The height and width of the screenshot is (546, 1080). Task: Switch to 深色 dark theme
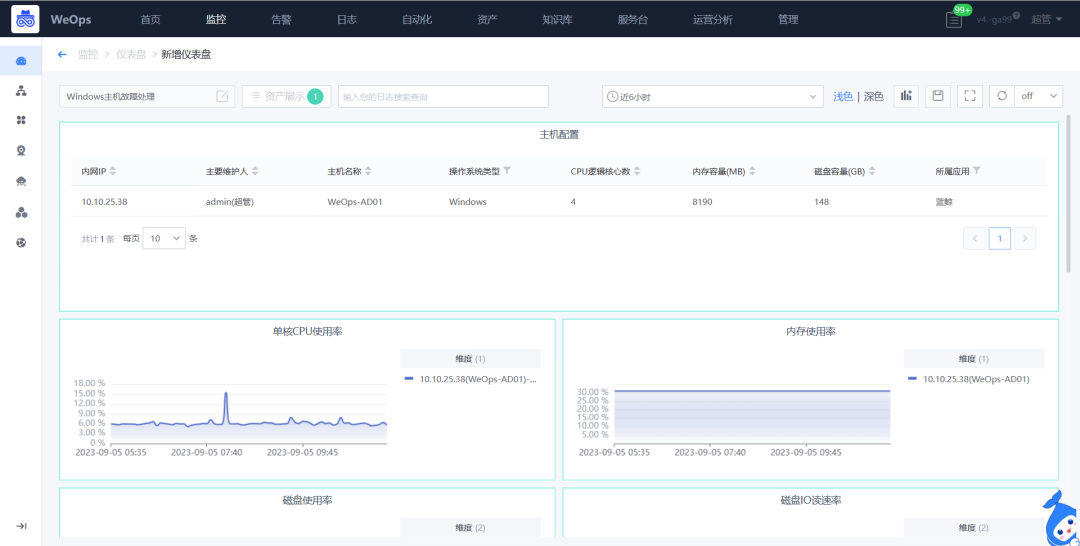click(873, 96)
